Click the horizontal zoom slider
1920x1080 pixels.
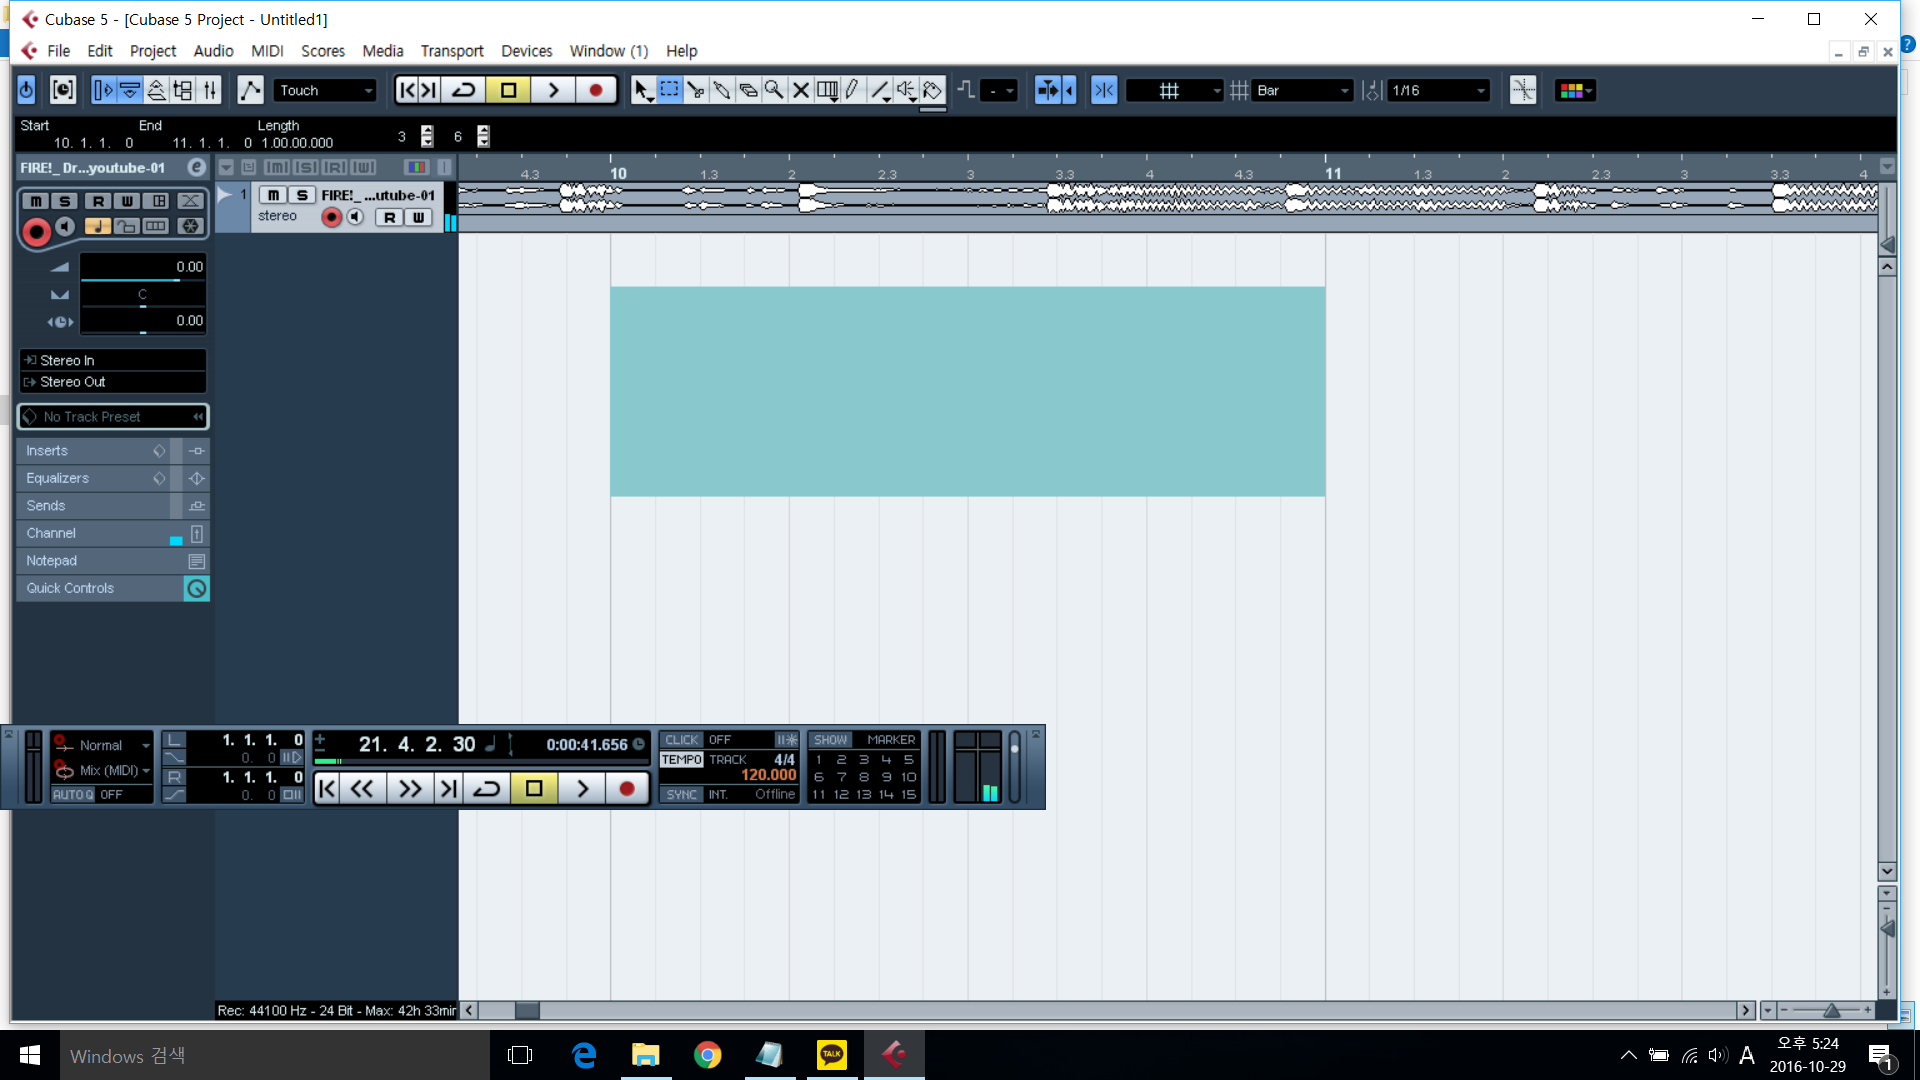pyautogui.click(x=1829, y=1011)
